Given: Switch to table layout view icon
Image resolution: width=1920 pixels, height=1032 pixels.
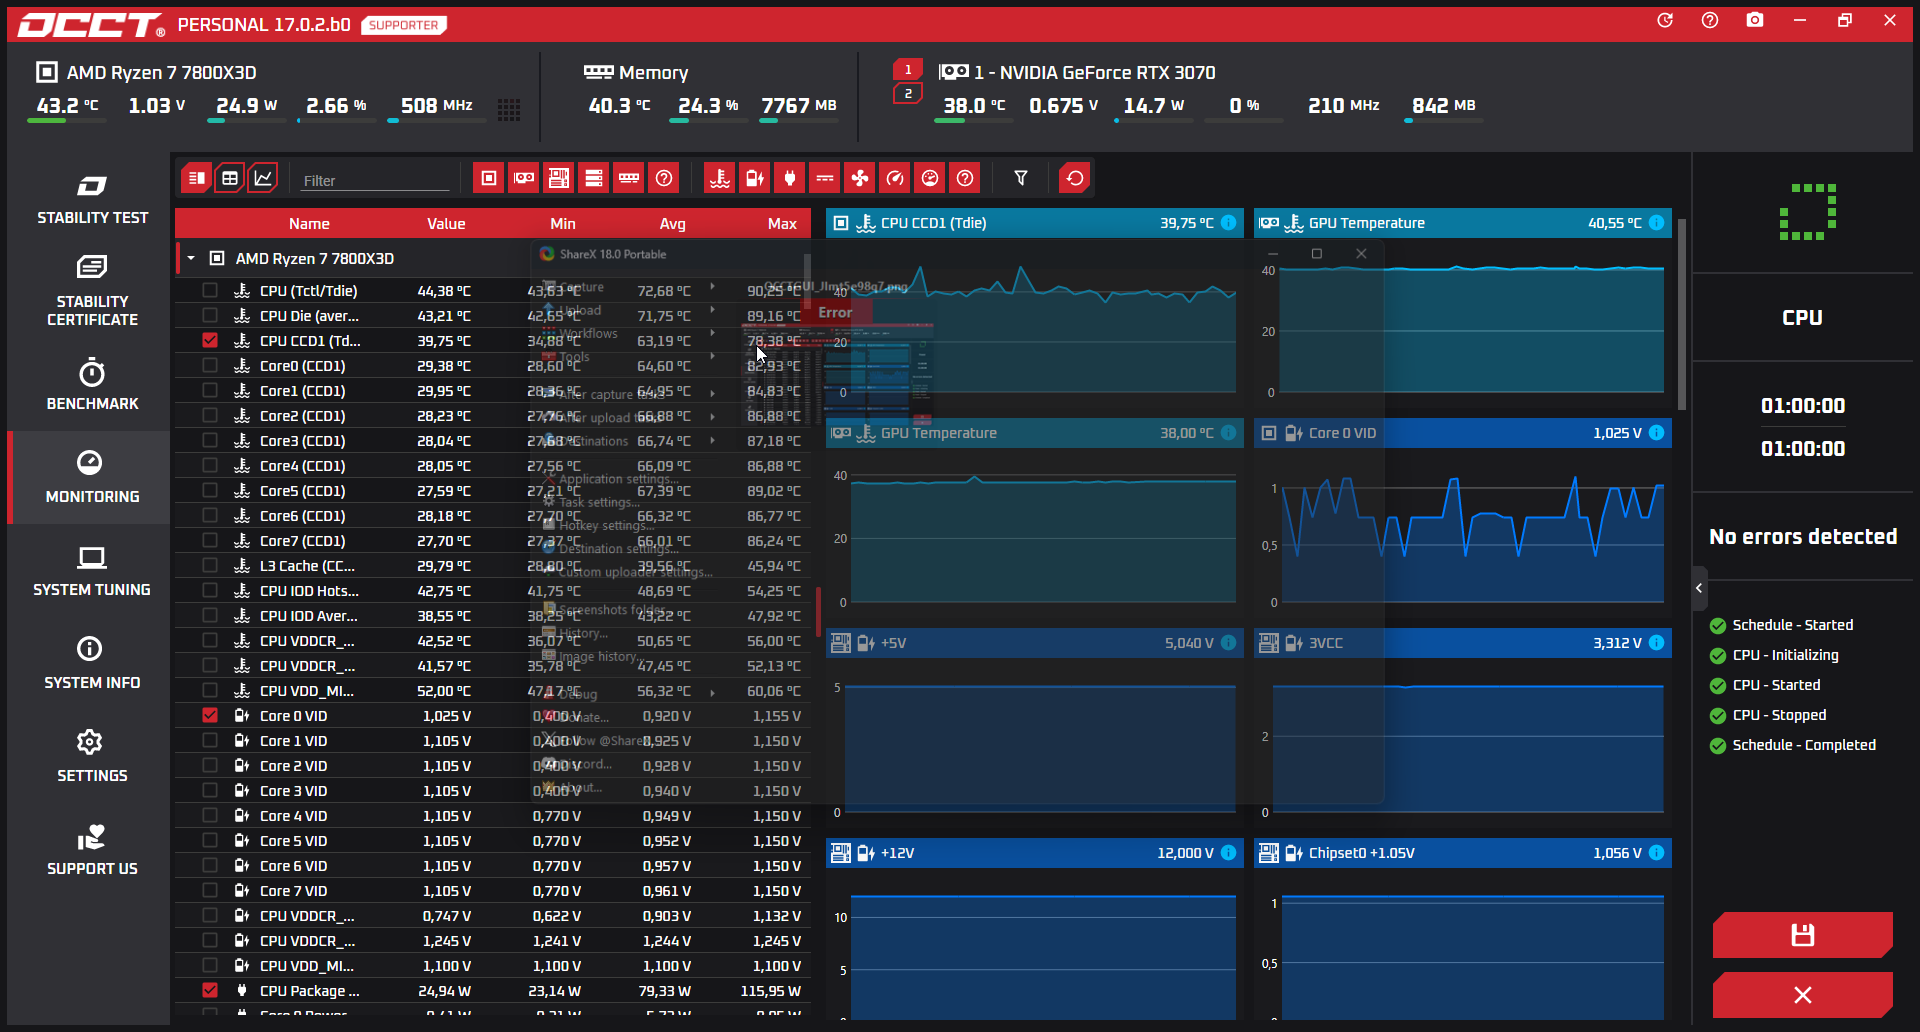Looking at the screenshot, I should point(230,178).
